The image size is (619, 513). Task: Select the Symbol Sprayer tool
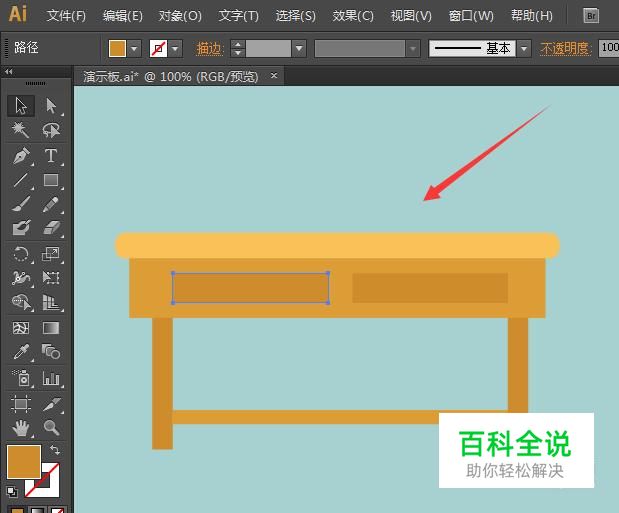click(21, 378)
